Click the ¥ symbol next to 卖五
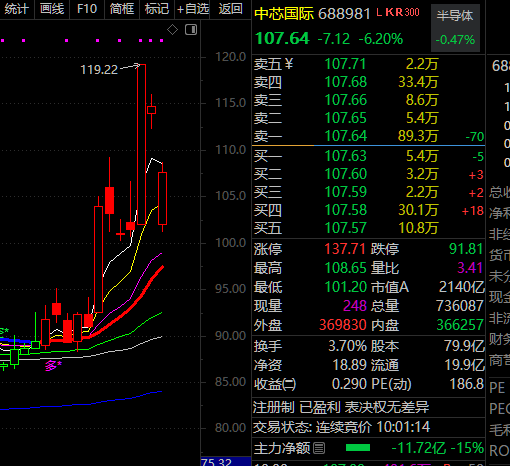 (x=289, y=63)
